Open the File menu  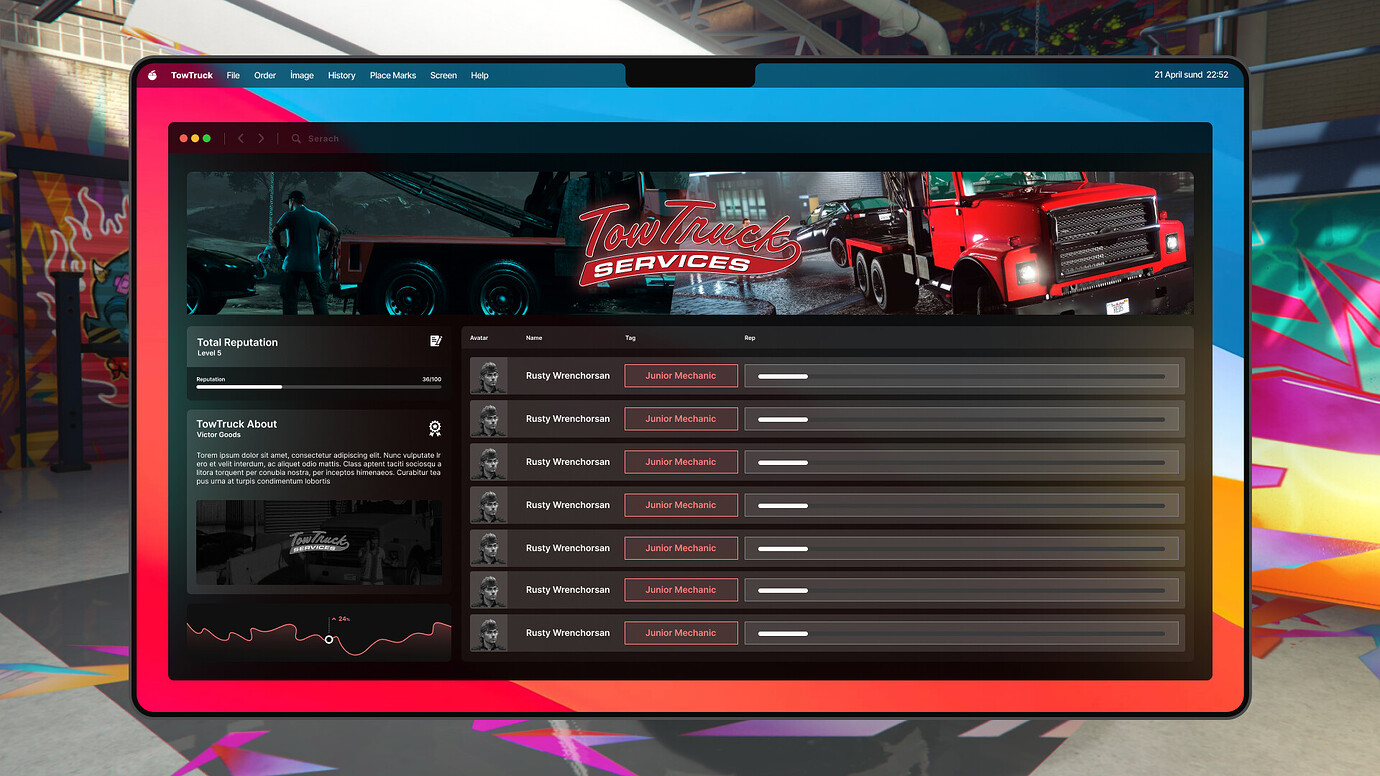tap(233, 75)
